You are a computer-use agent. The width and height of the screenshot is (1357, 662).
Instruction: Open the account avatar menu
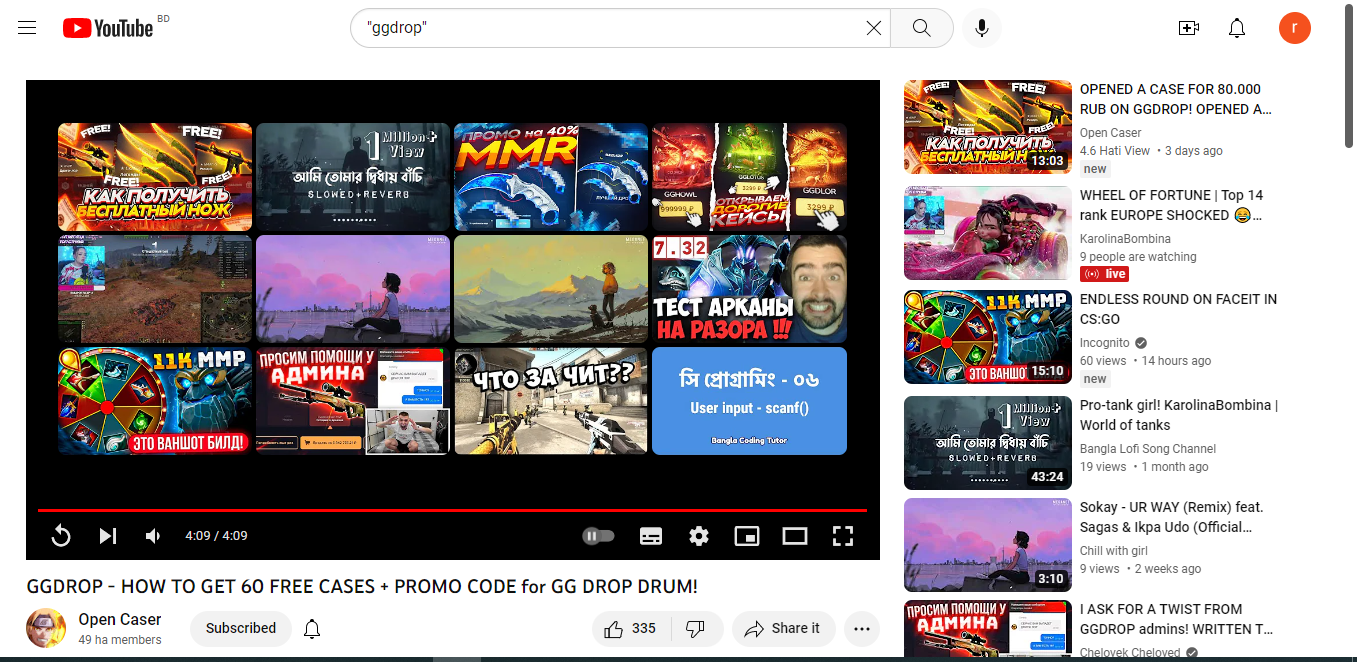click(1295, 28)
